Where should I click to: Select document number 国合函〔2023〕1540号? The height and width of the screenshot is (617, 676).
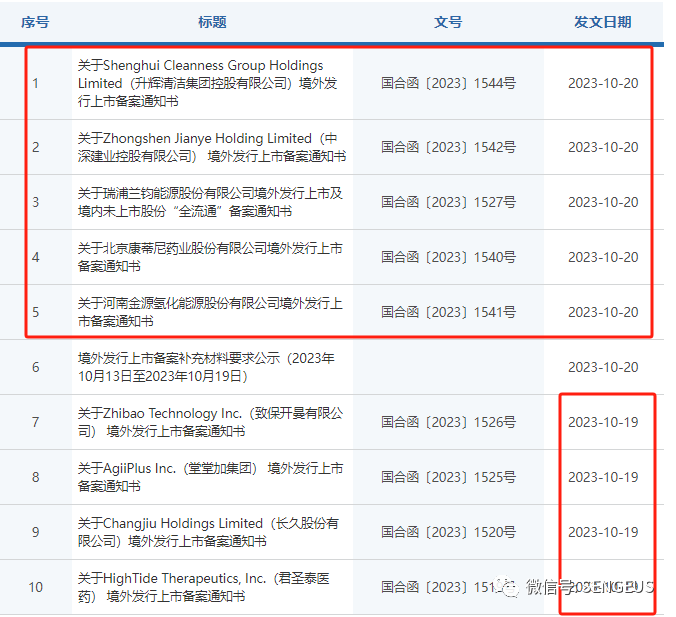click(x=448, y=257)
